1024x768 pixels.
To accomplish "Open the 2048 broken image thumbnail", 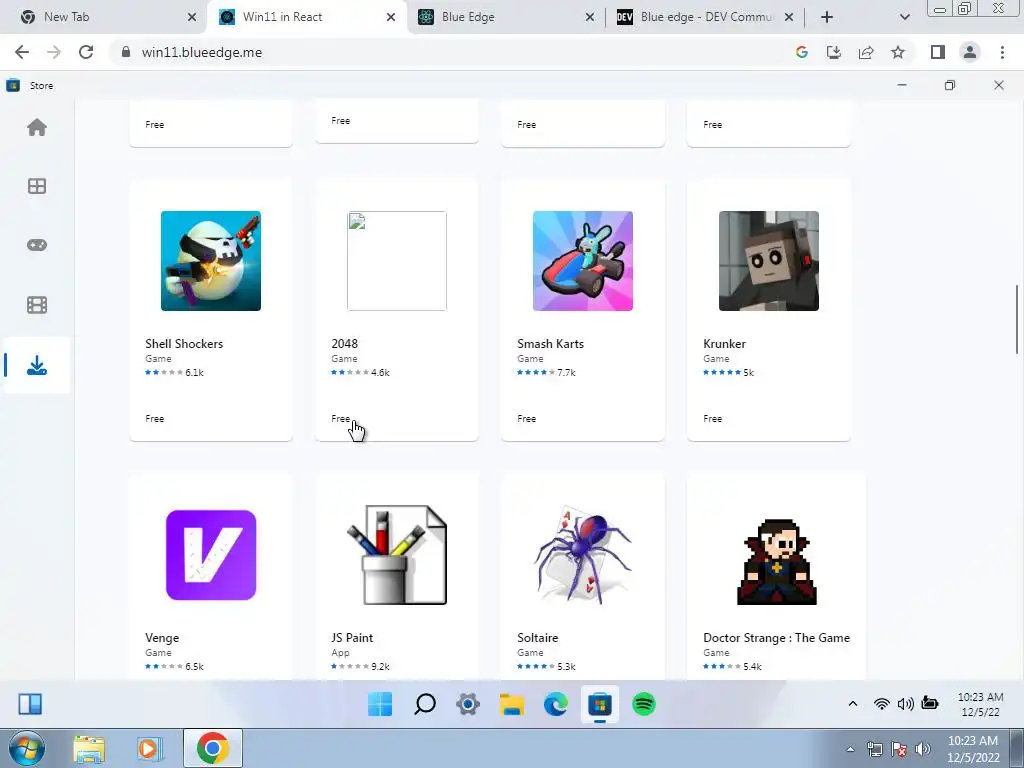I will point(397,261).
